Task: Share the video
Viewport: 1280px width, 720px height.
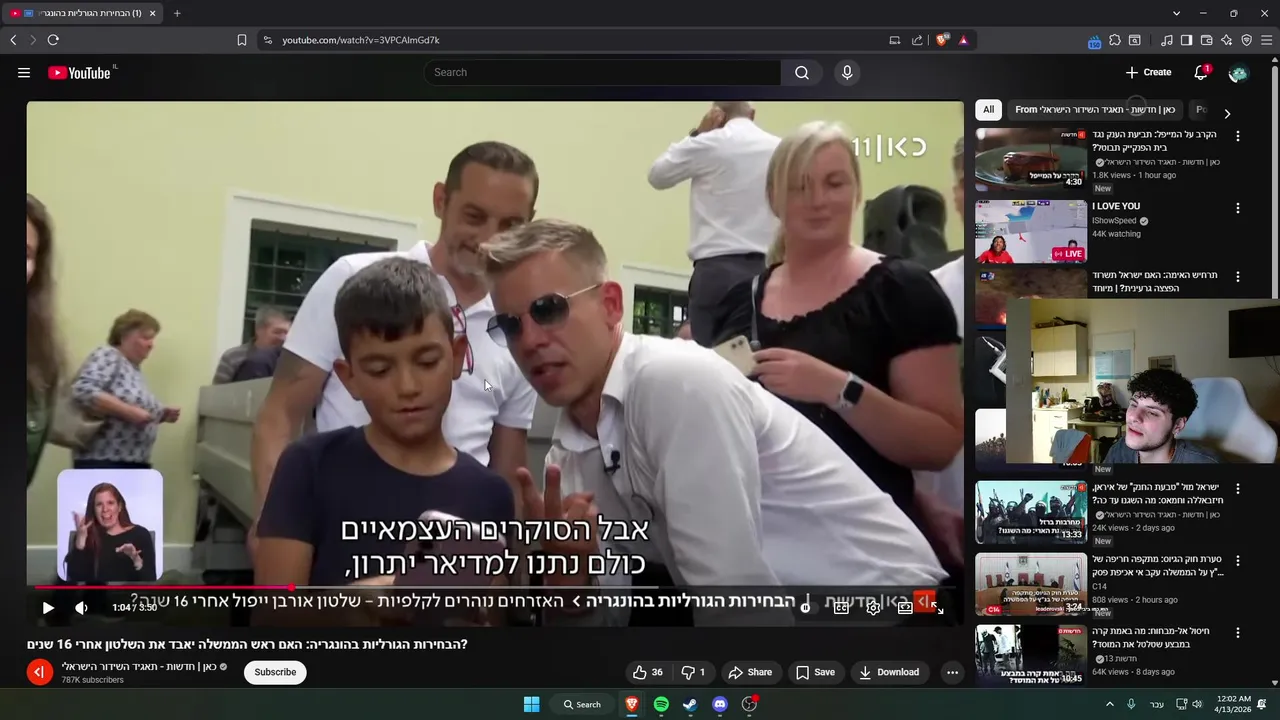Action: (750, 672)
